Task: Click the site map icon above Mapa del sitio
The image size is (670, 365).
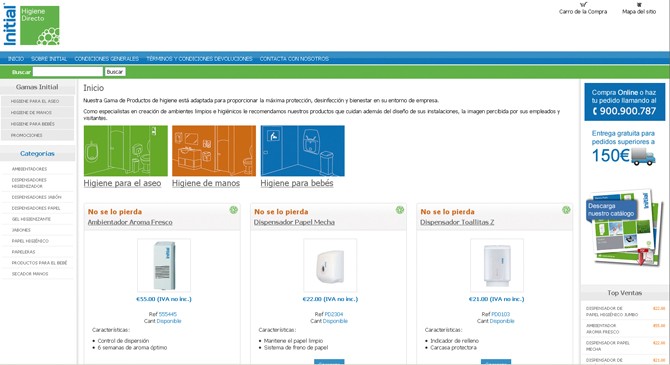Action: [639, 4]
